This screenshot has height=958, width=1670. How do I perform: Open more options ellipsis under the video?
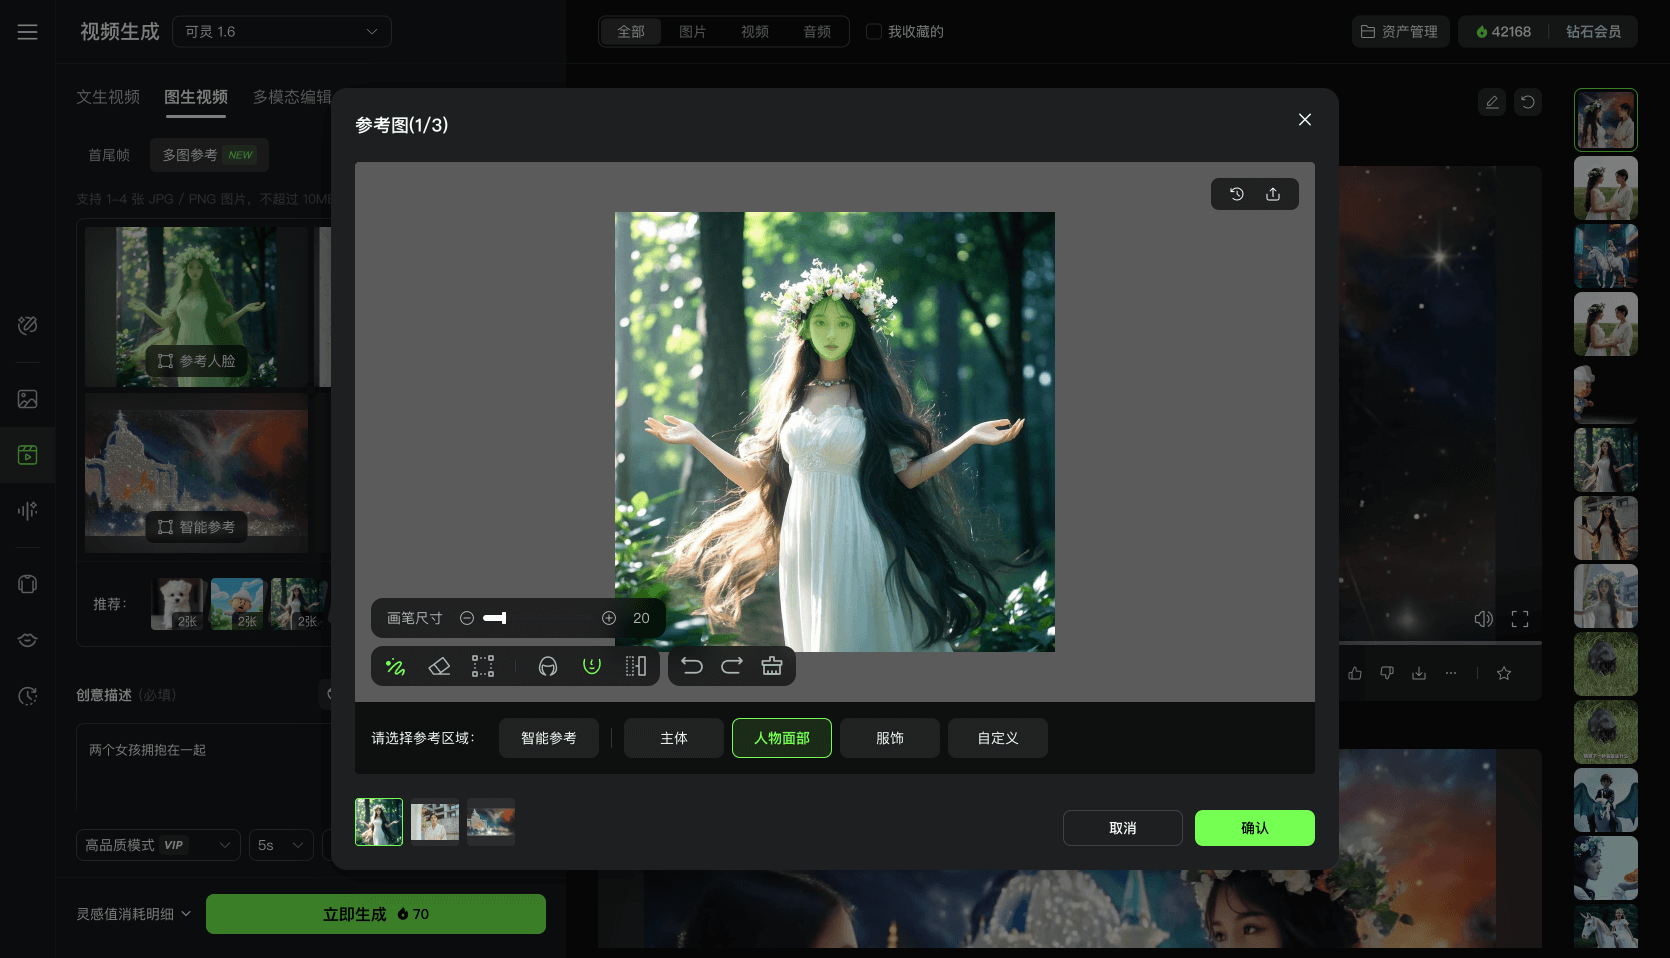(1451, 673)
